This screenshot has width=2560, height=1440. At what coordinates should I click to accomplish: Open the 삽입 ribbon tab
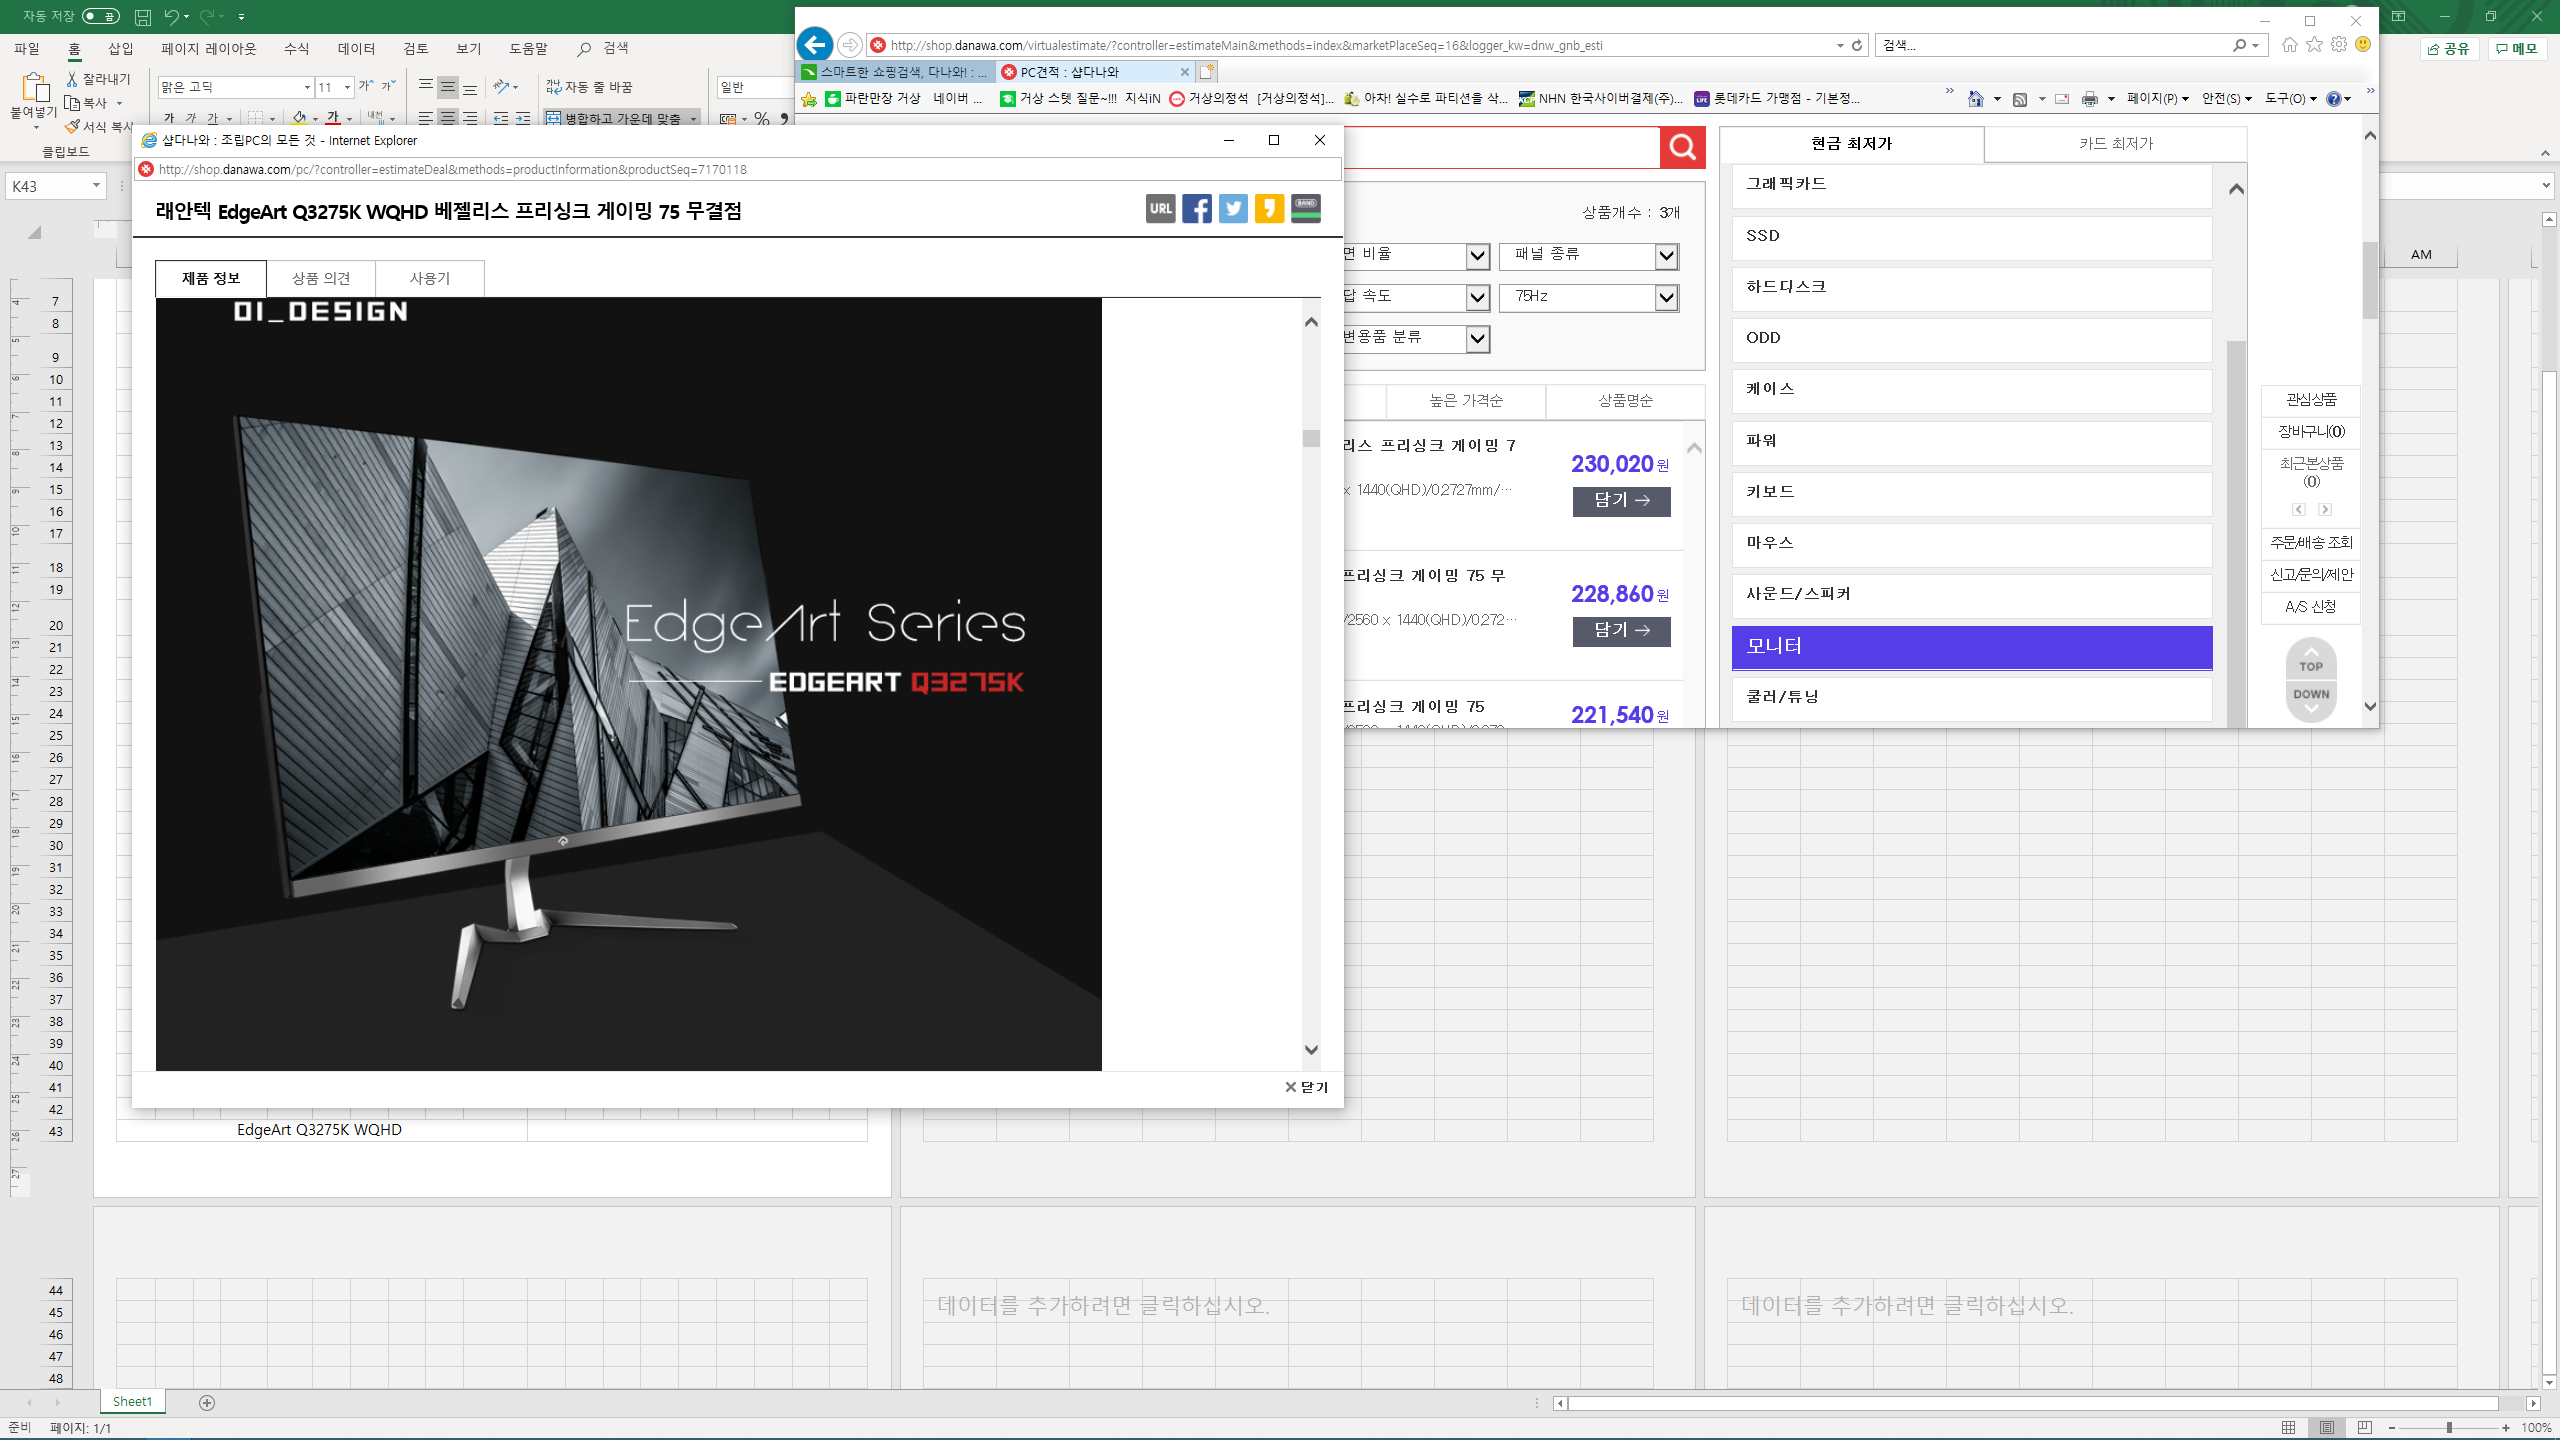pos(121,48)
